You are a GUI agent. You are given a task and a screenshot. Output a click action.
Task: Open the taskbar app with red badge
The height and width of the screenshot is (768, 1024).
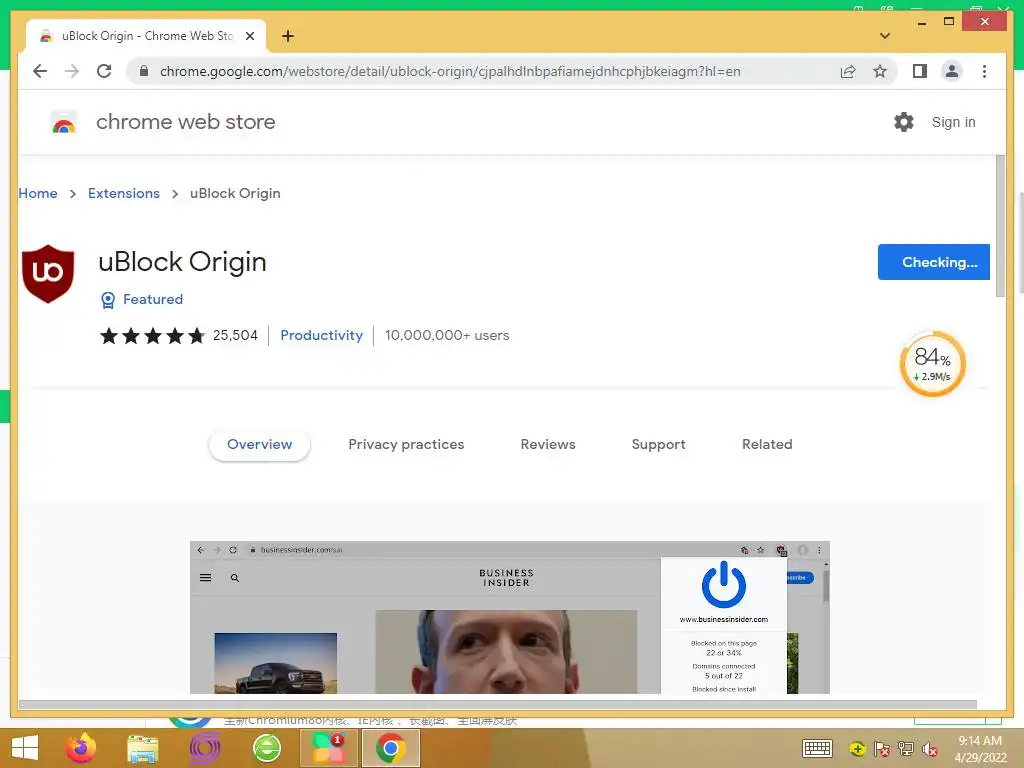(x=328, y=748)
